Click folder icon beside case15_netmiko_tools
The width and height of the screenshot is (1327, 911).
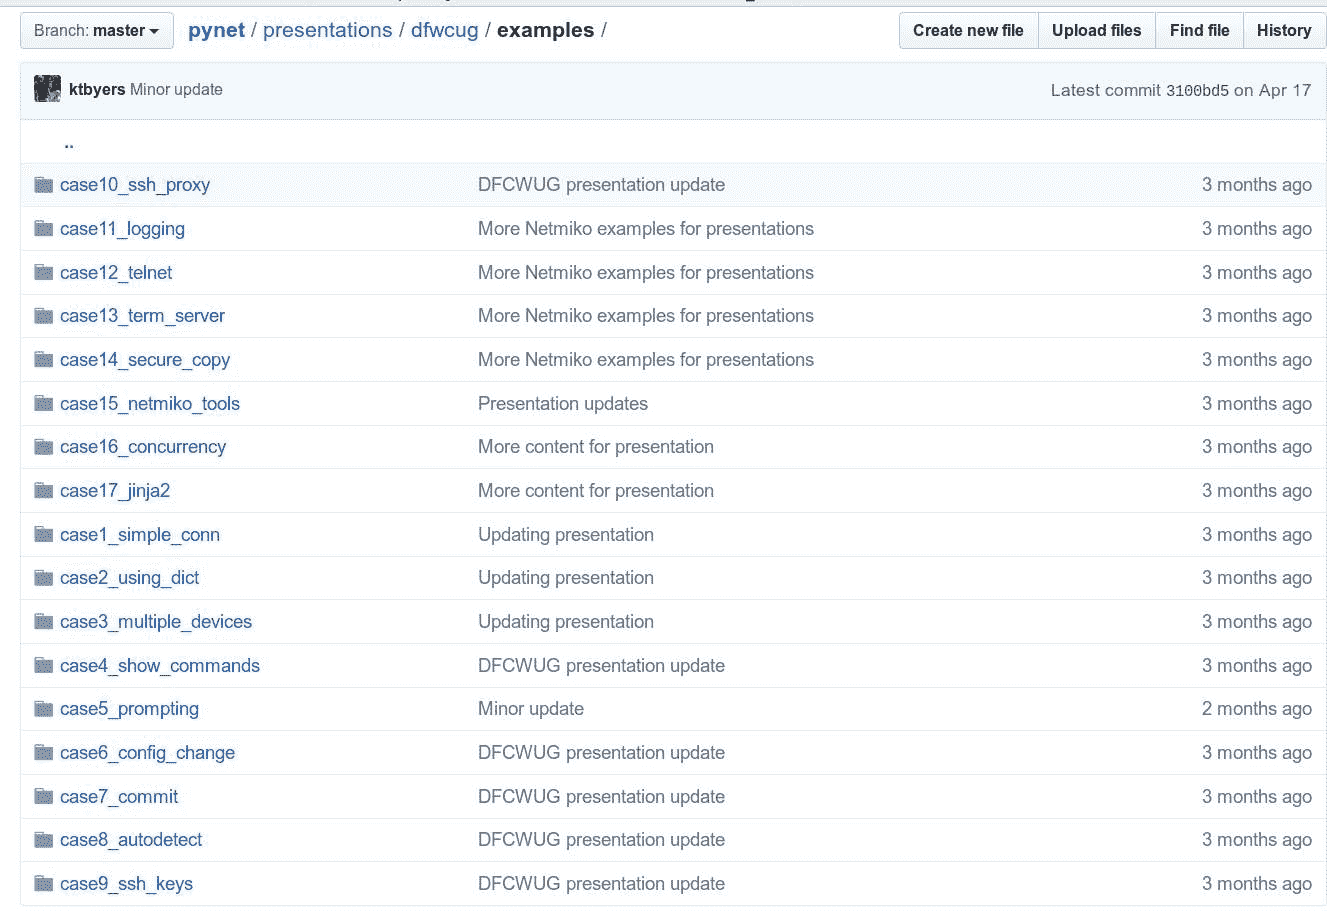43,403
